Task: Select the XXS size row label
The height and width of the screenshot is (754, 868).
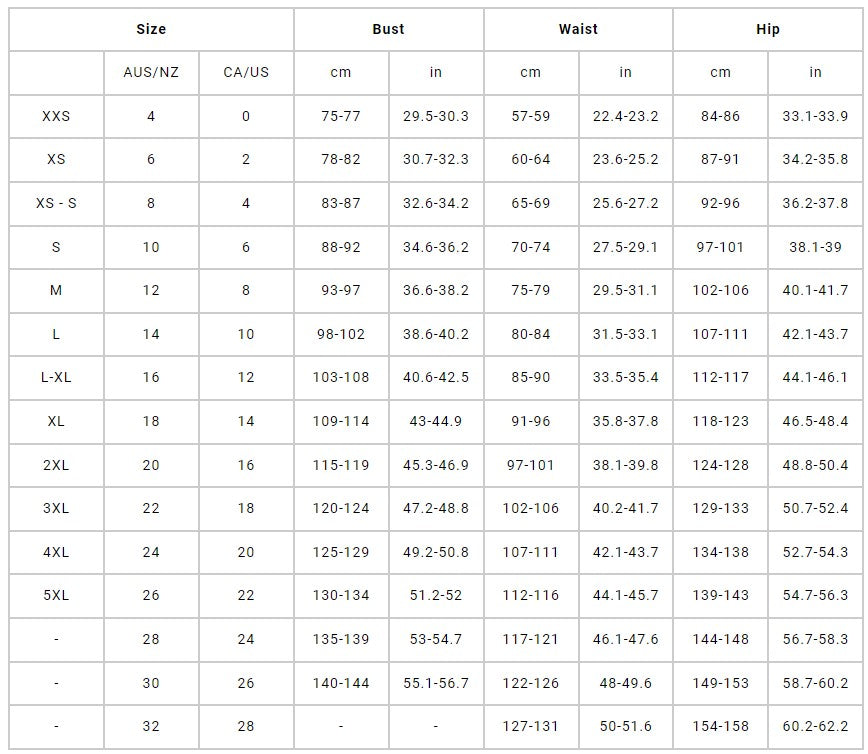Action: 56,116
